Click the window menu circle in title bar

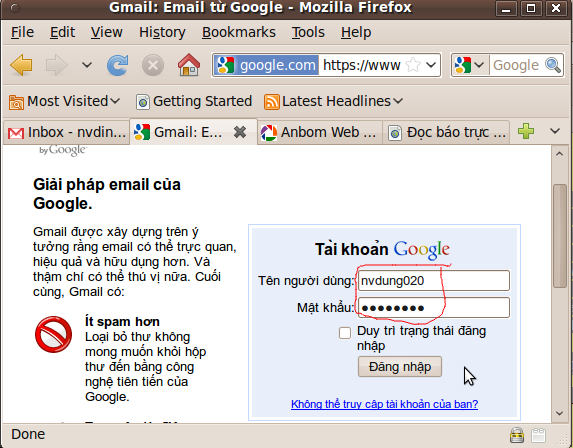point(15,8)
